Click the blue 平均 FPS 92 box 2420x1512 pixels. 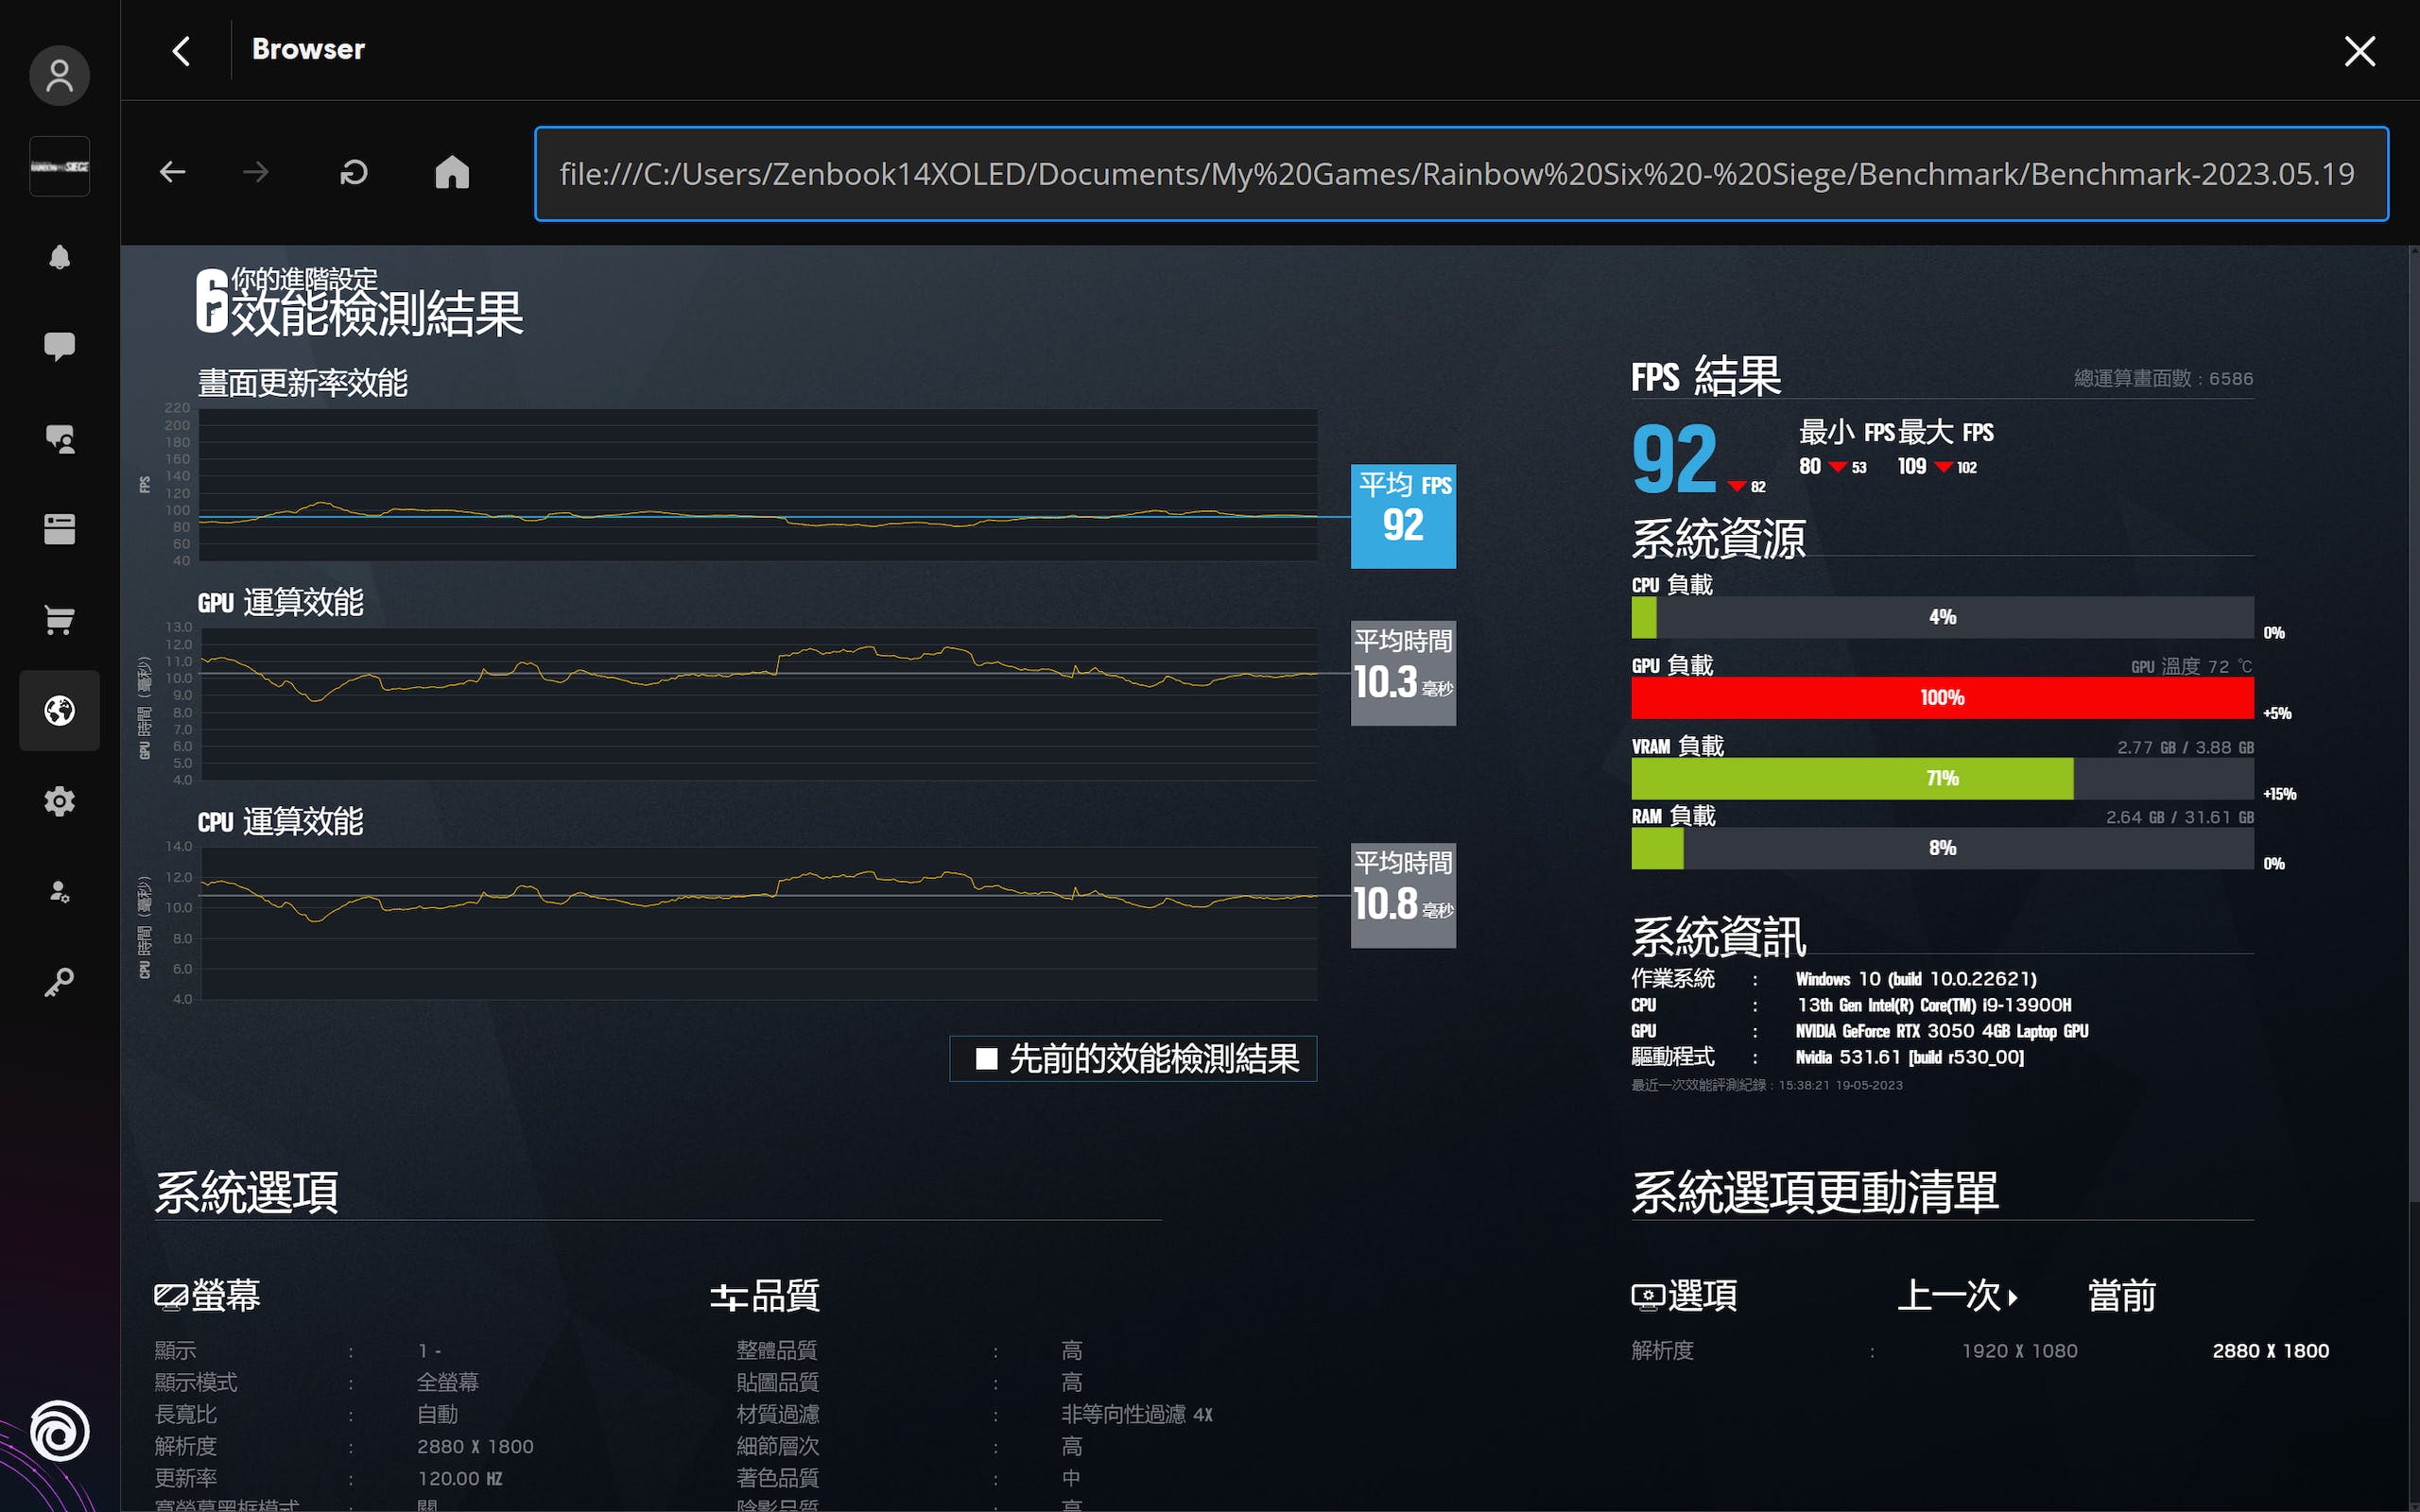pyautogui.click(x=1403, y=516)
